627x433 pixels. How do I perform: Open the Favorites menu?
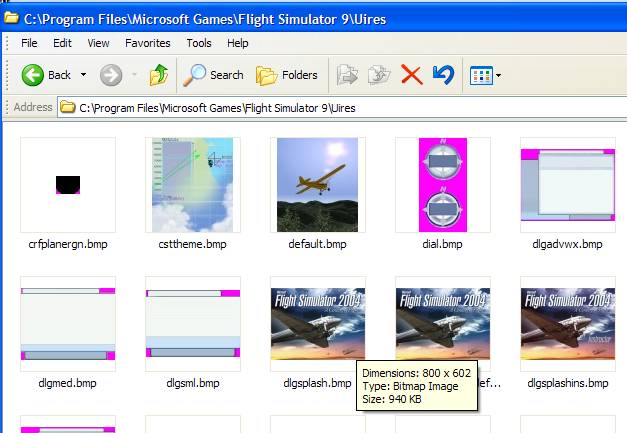point(147,44)
